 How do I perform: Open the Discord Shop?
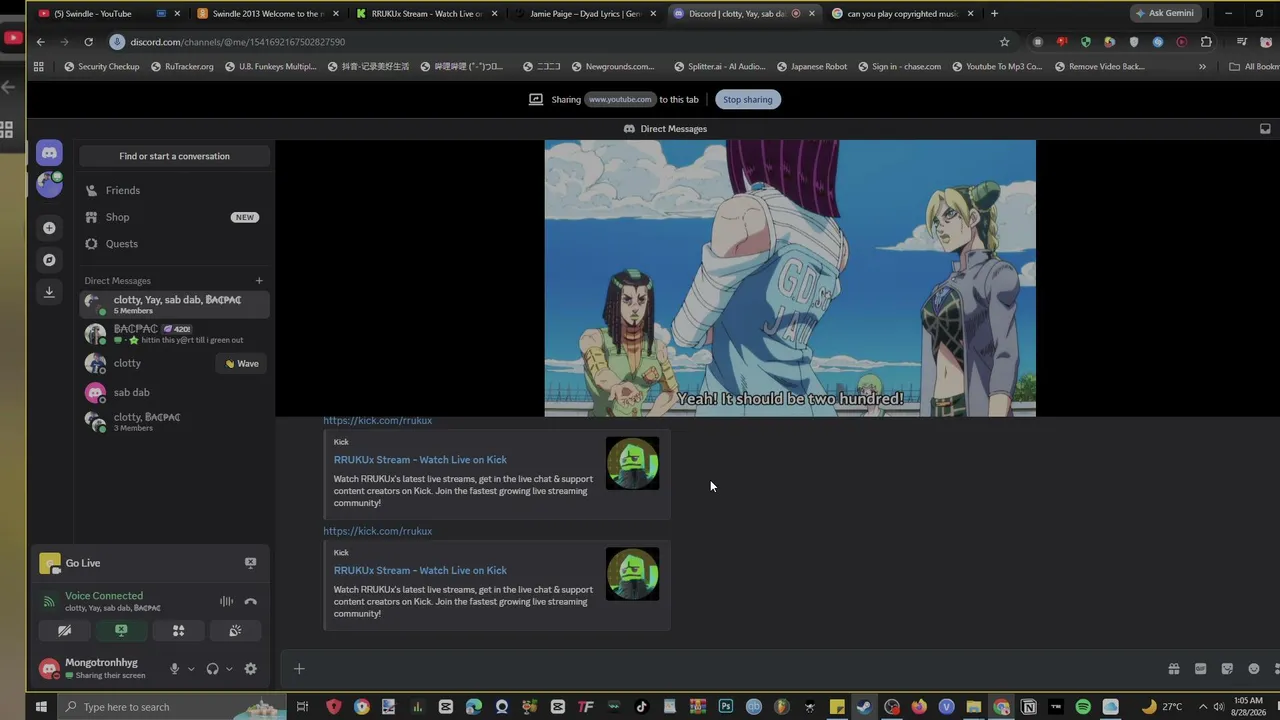[x=174, y=217]
